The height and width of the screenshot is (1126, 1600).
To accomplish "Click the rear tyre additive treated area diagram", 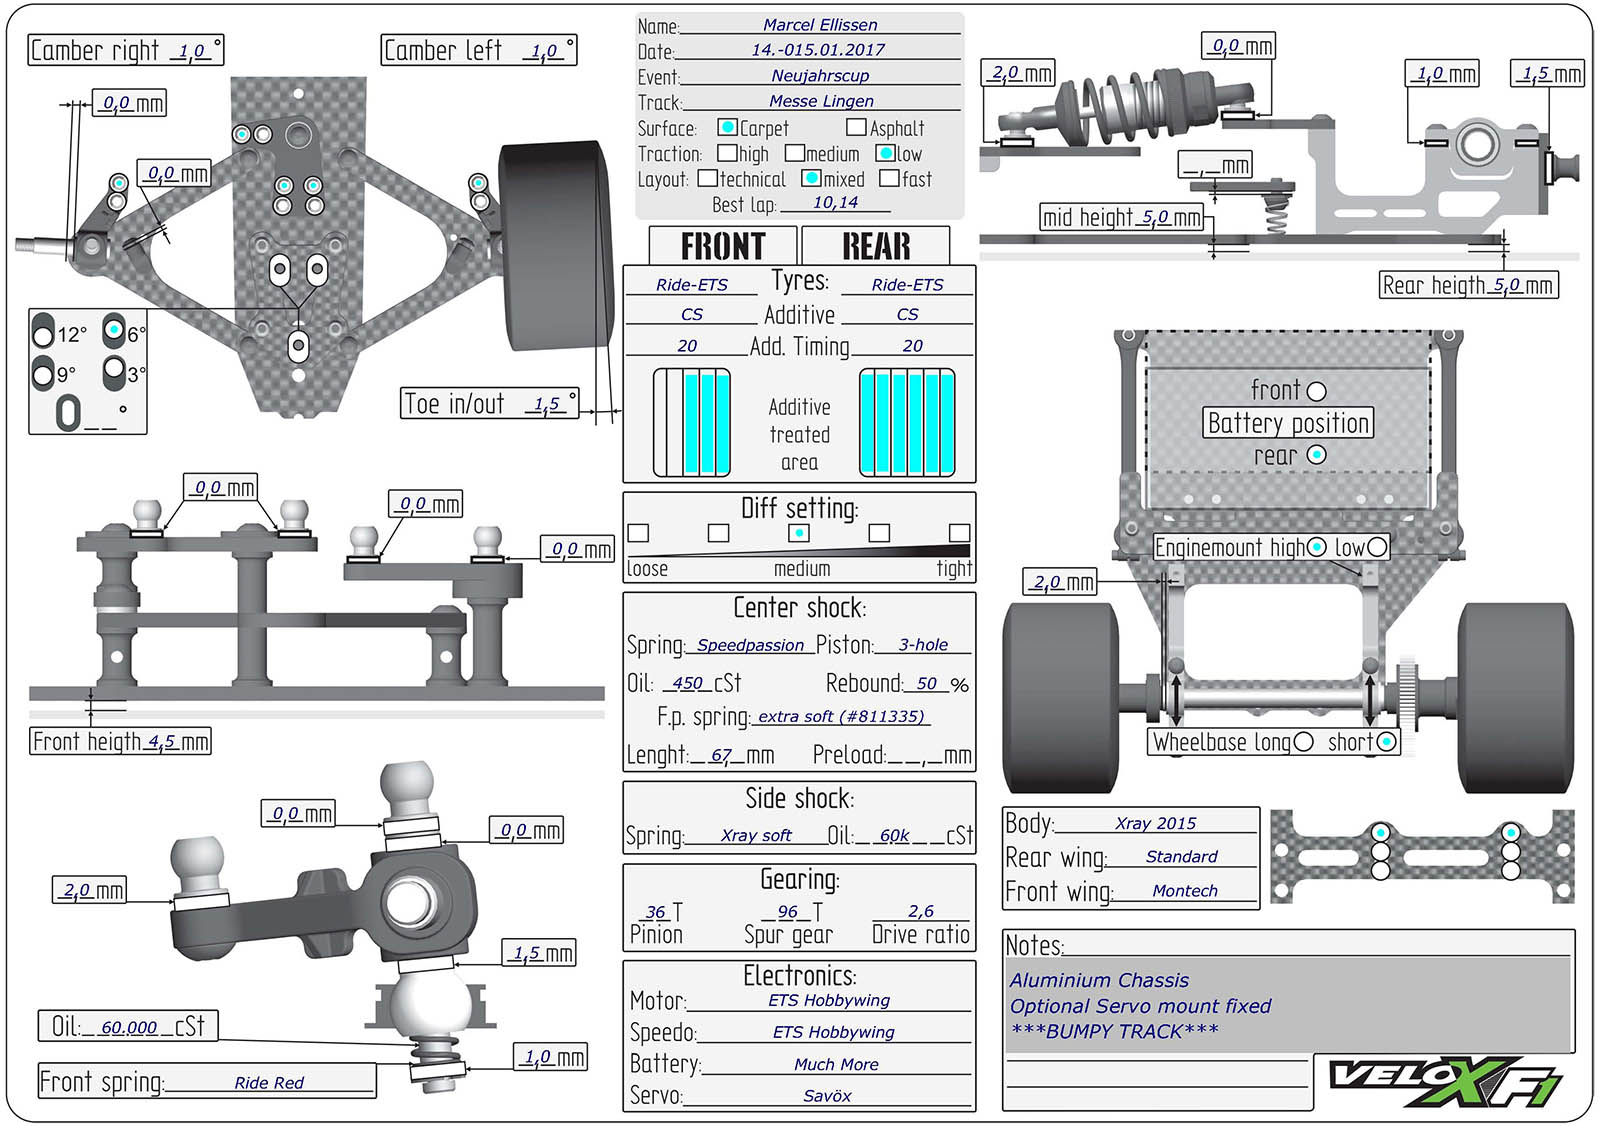I will (x=907, y=422).
